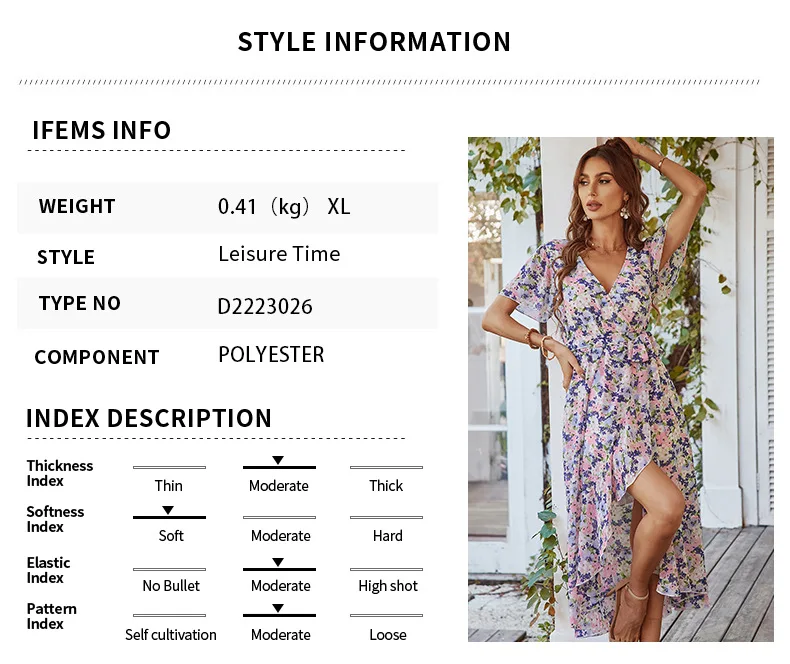790x664 pixels.
Task: Select the Thick thickness option
Action: tap(386, 486)
